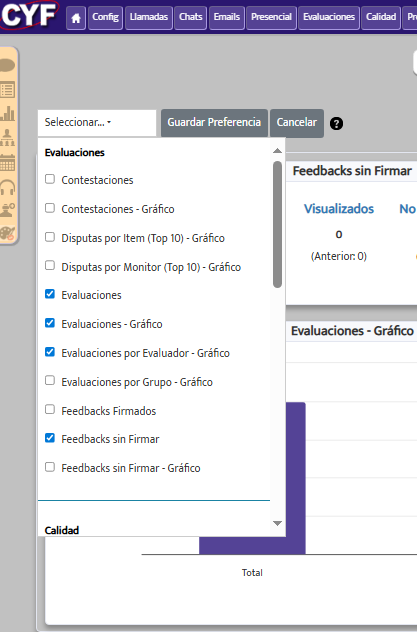417x632 pixels.
Task: Open the organization hierarchy sidebar icon
Action: click(x=7, y=138)
